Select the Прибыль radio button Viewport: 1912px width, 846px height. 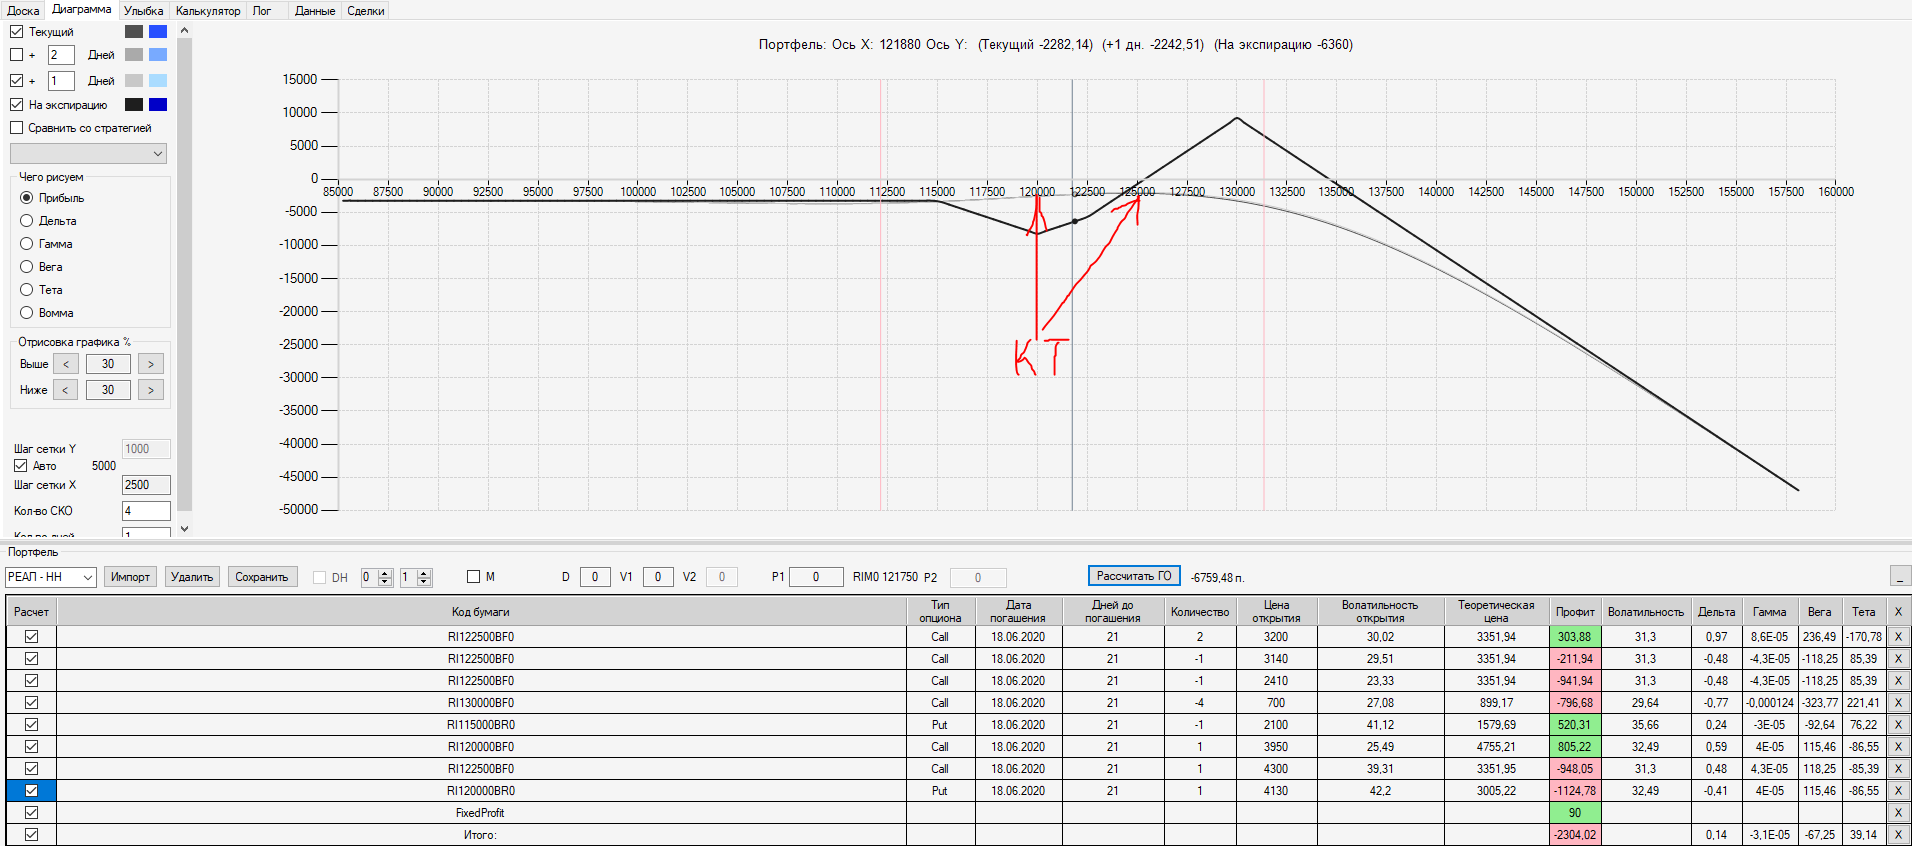(x=27, y=198)
